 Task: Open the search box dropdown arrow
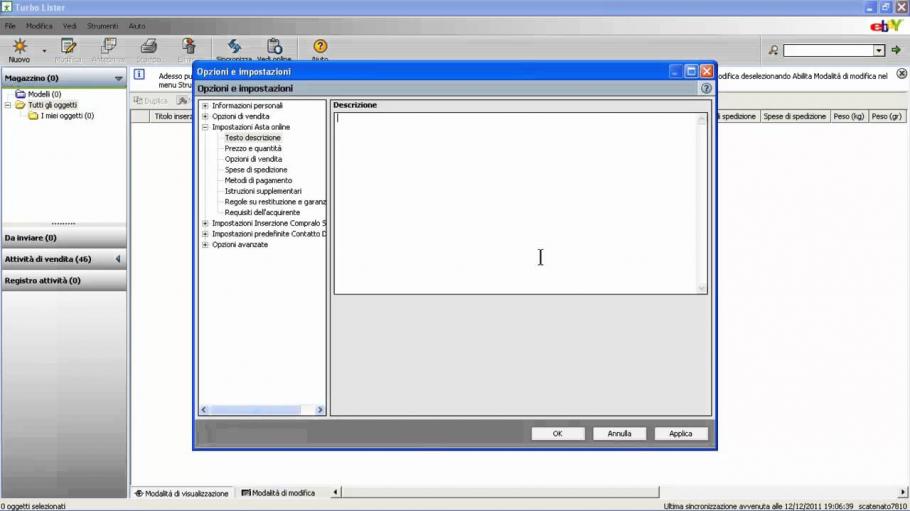(879, 51)
